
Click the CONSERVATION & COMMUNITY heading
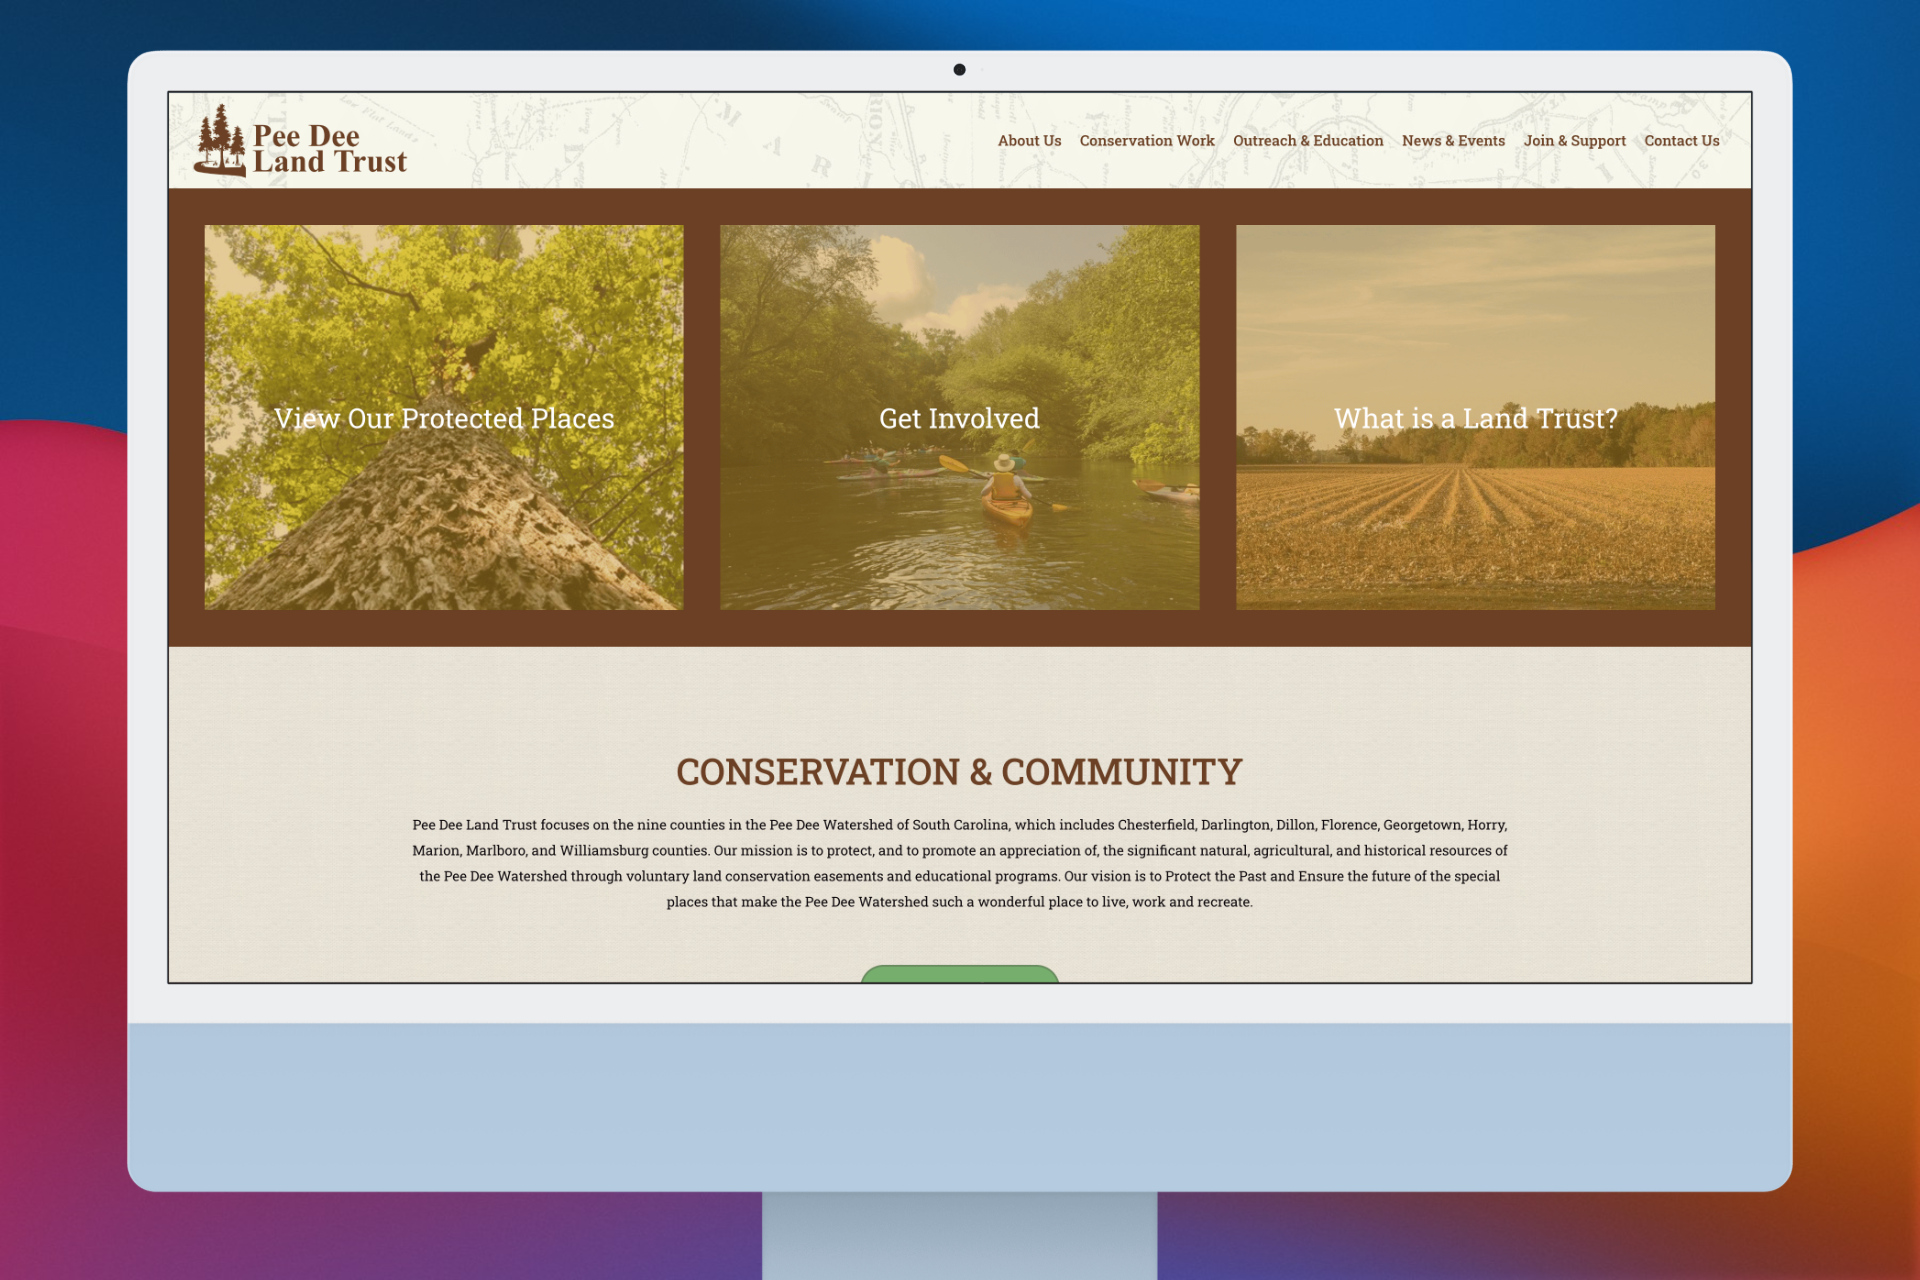tap(959, 771)
